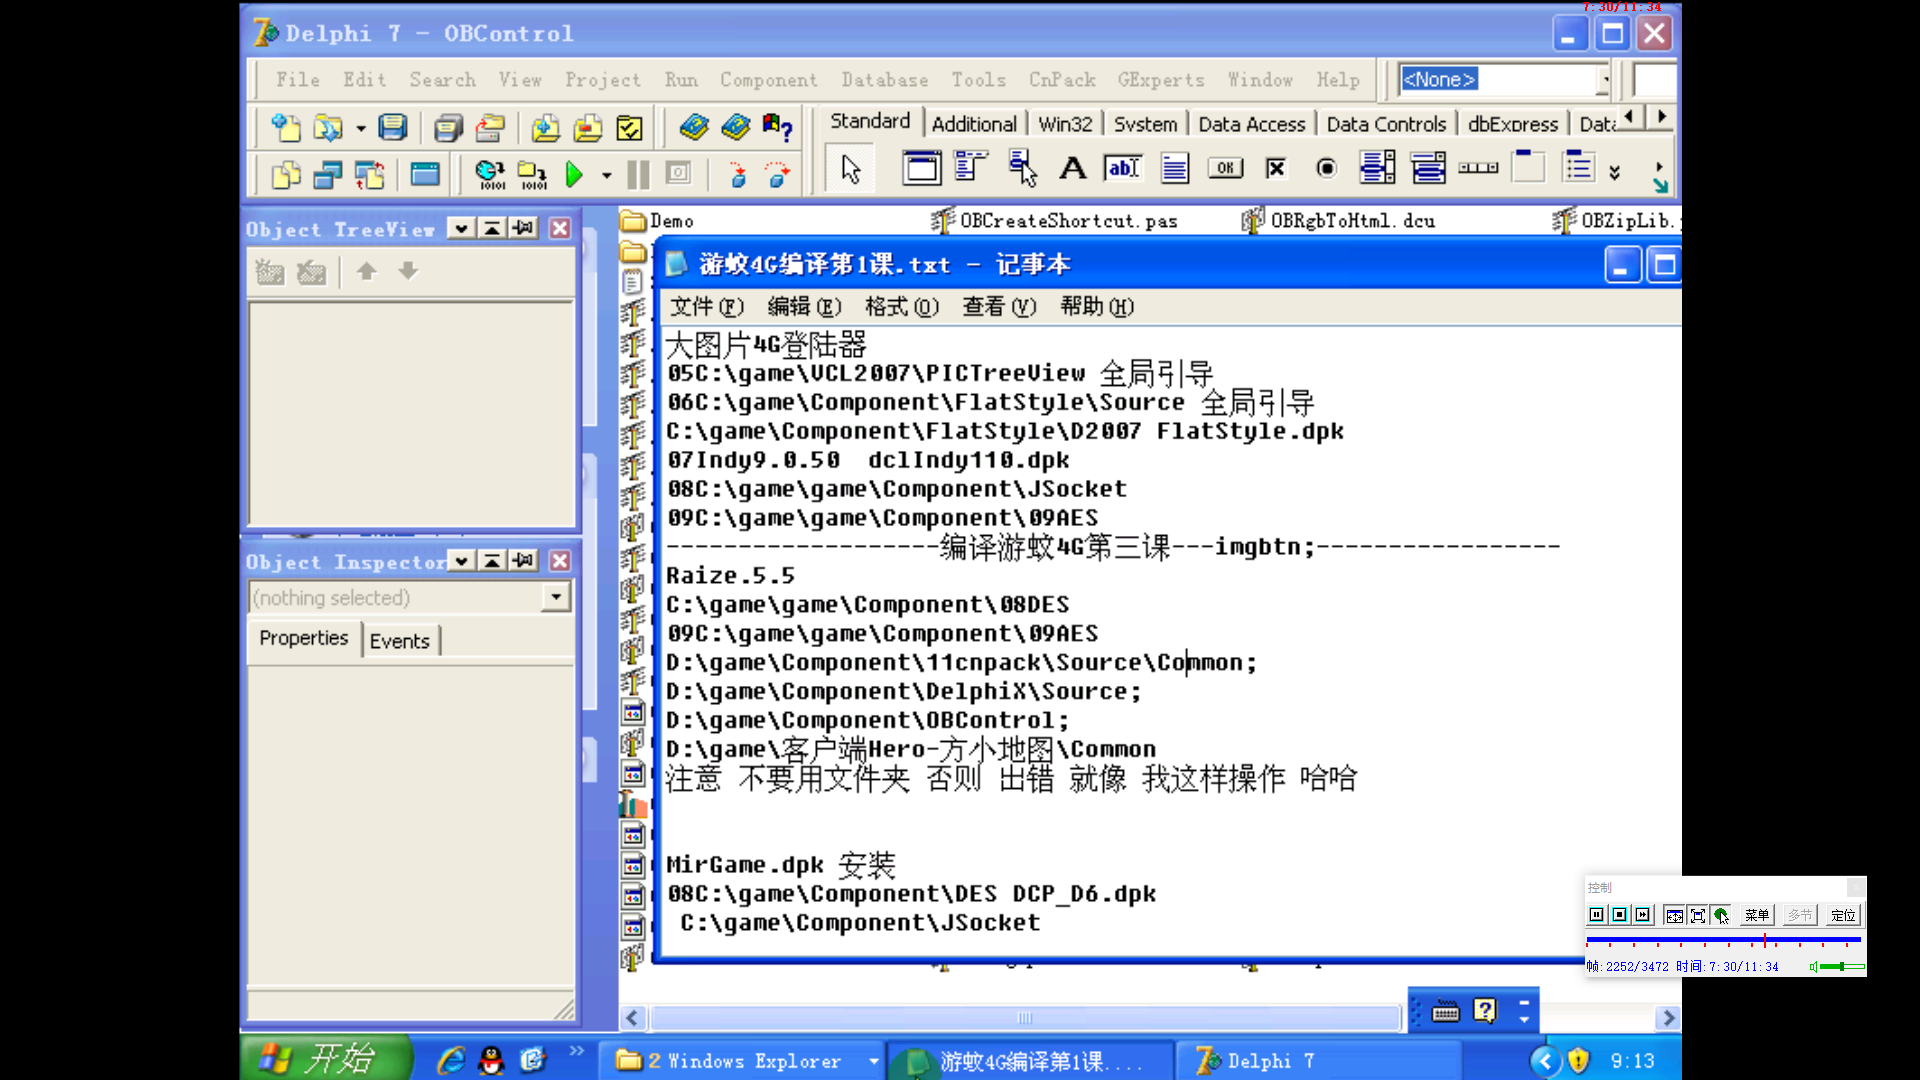Click the Save All stacked disks icon
Viewport: 1920px width, 1080px height.
[448, 127]
